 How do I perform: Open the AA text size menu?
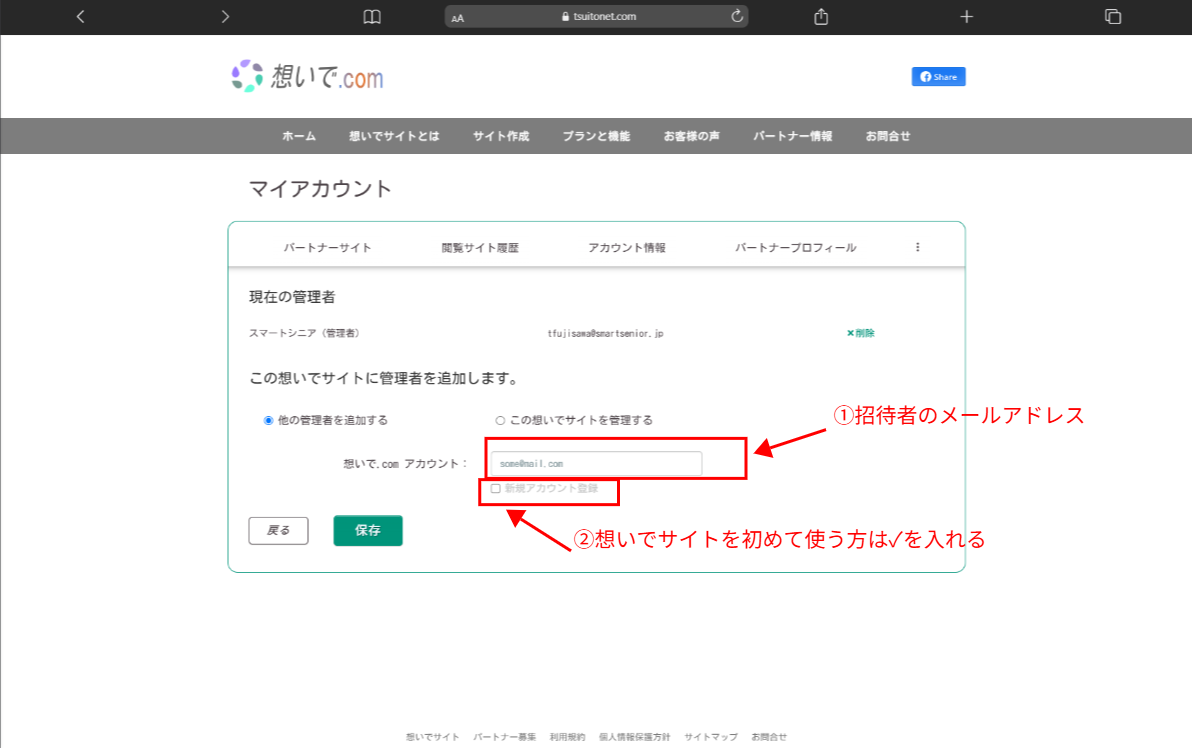click(458, 17)
